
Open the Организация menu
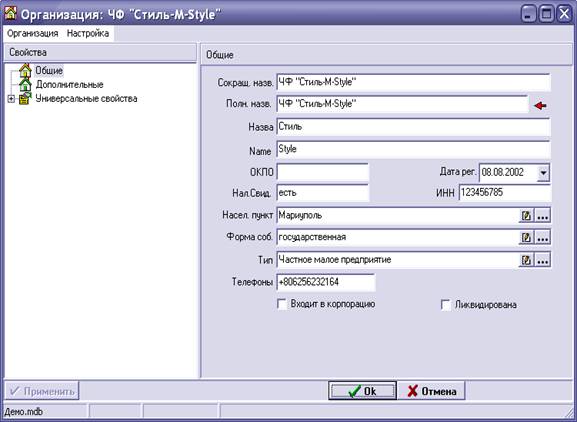[x=33, y=33]
